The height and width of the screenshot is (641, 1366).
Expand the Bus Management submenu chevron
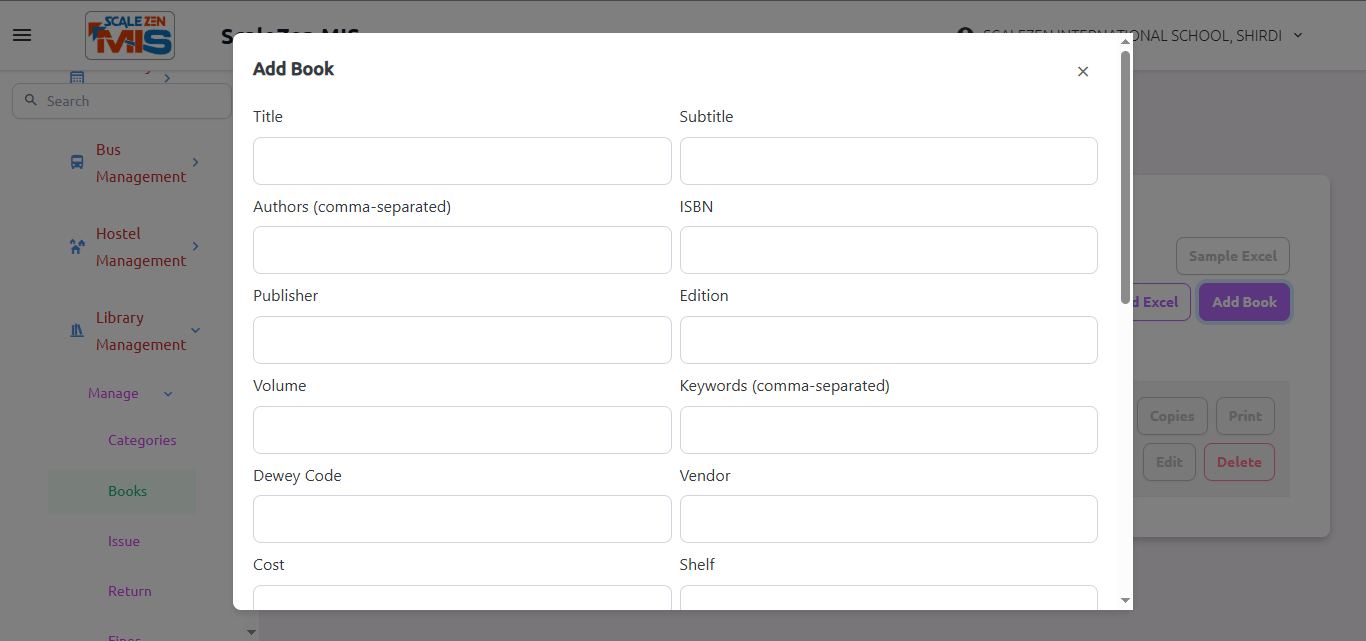click(x=195, y=162)
